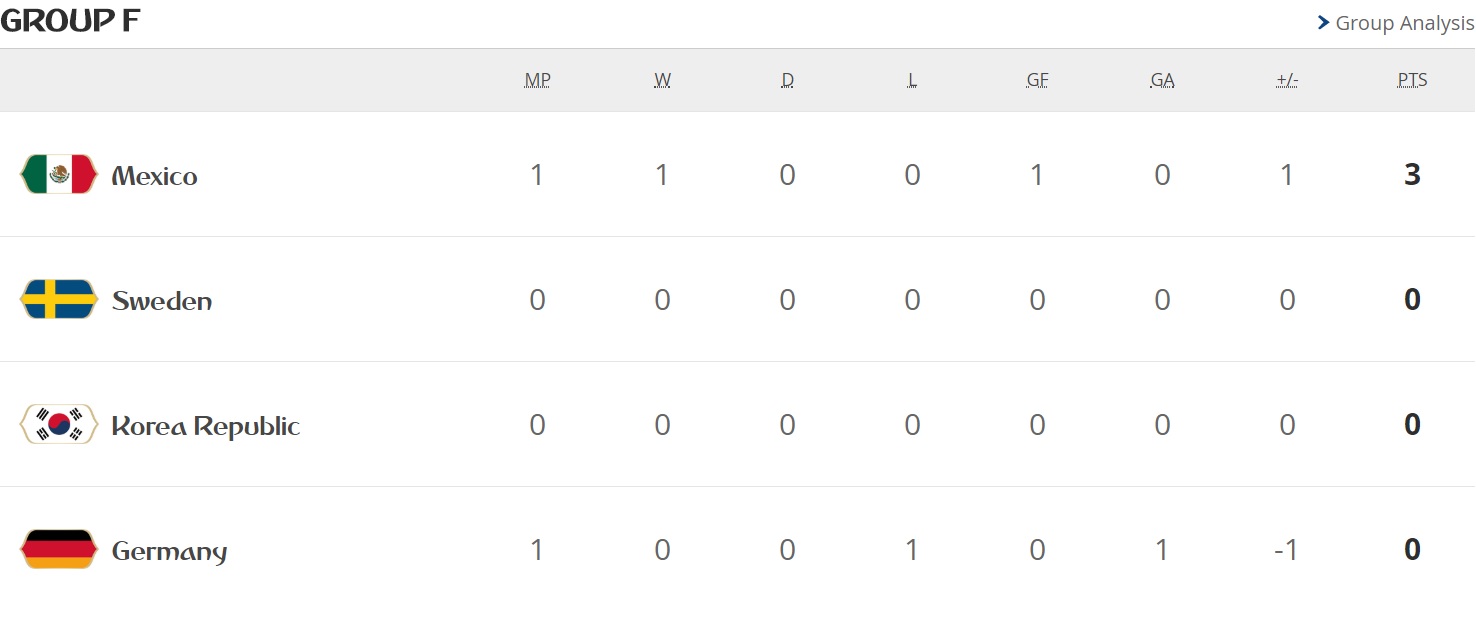Screen dimensions: 1476x633
Task: Click the GF column header
Action: pyautogui.click(x=1037, y=80)
